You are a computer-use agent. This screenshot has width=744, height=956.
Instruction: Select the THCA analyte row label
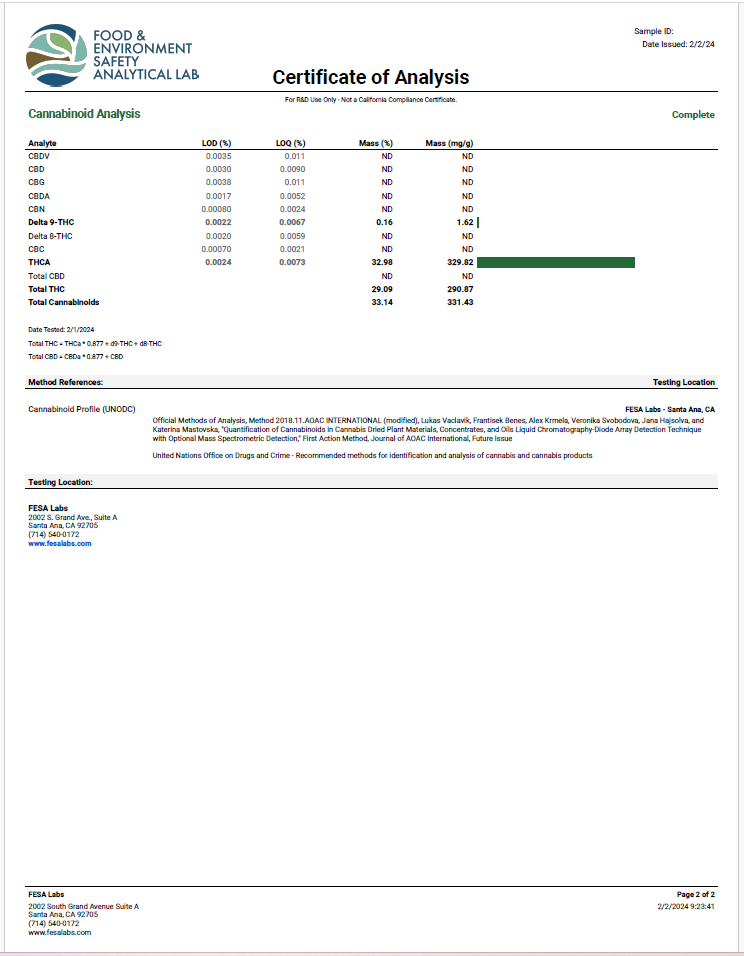pos(40,262)
